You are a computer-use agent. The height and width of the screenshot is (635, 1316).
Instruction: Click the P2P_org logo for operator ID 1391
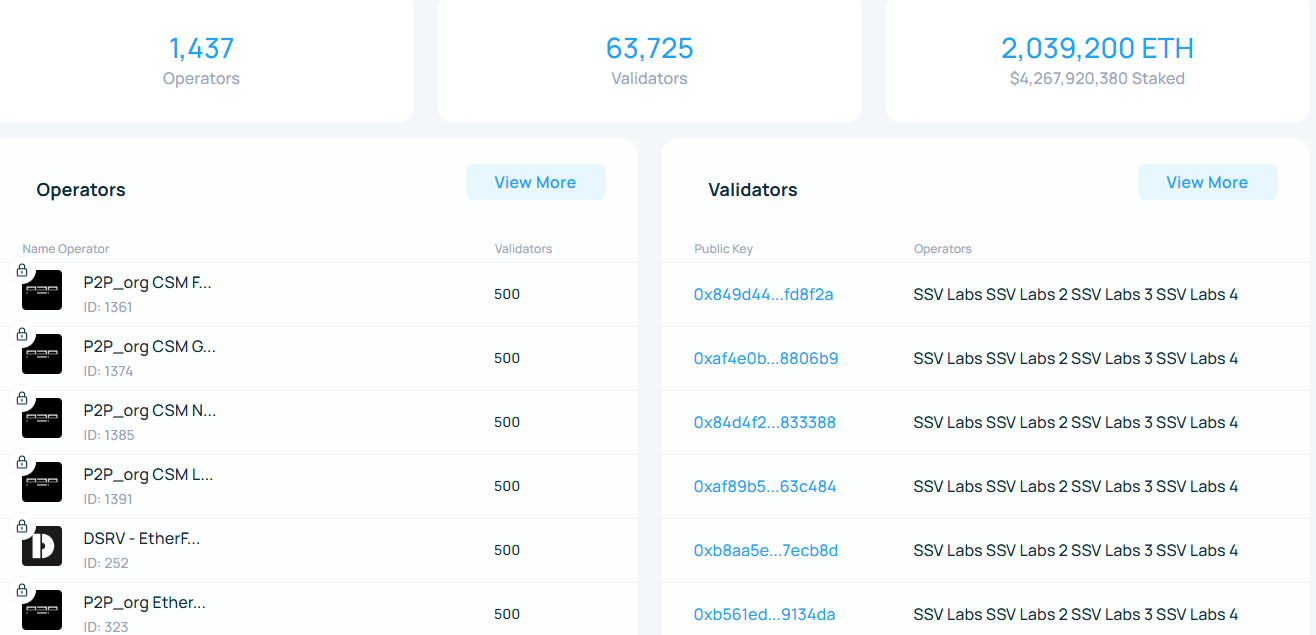[42, 483]
